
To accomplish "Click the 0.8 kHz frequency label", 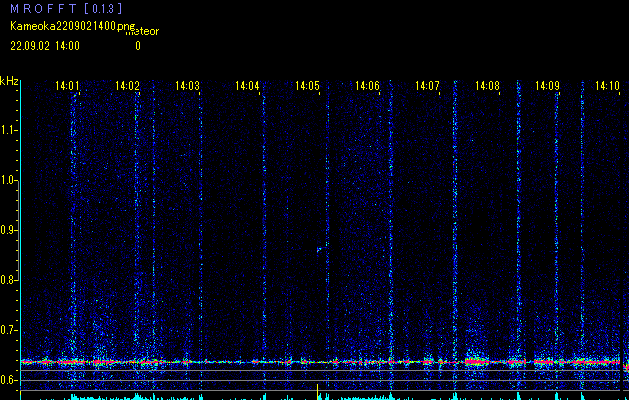I will pyautogui.click(x=8, y=280).
